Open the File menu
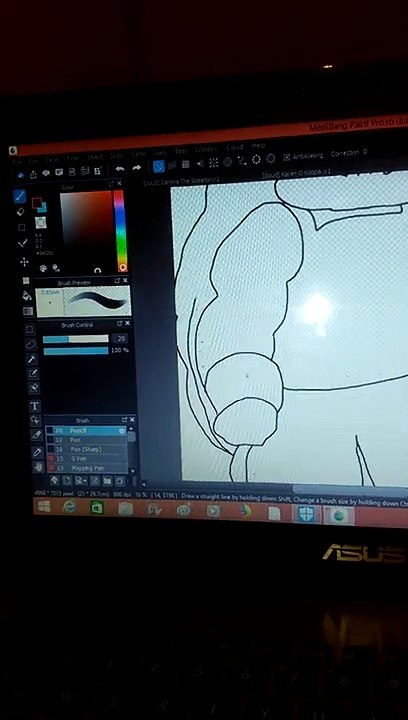408x720 pixels. tap(17, 162)
